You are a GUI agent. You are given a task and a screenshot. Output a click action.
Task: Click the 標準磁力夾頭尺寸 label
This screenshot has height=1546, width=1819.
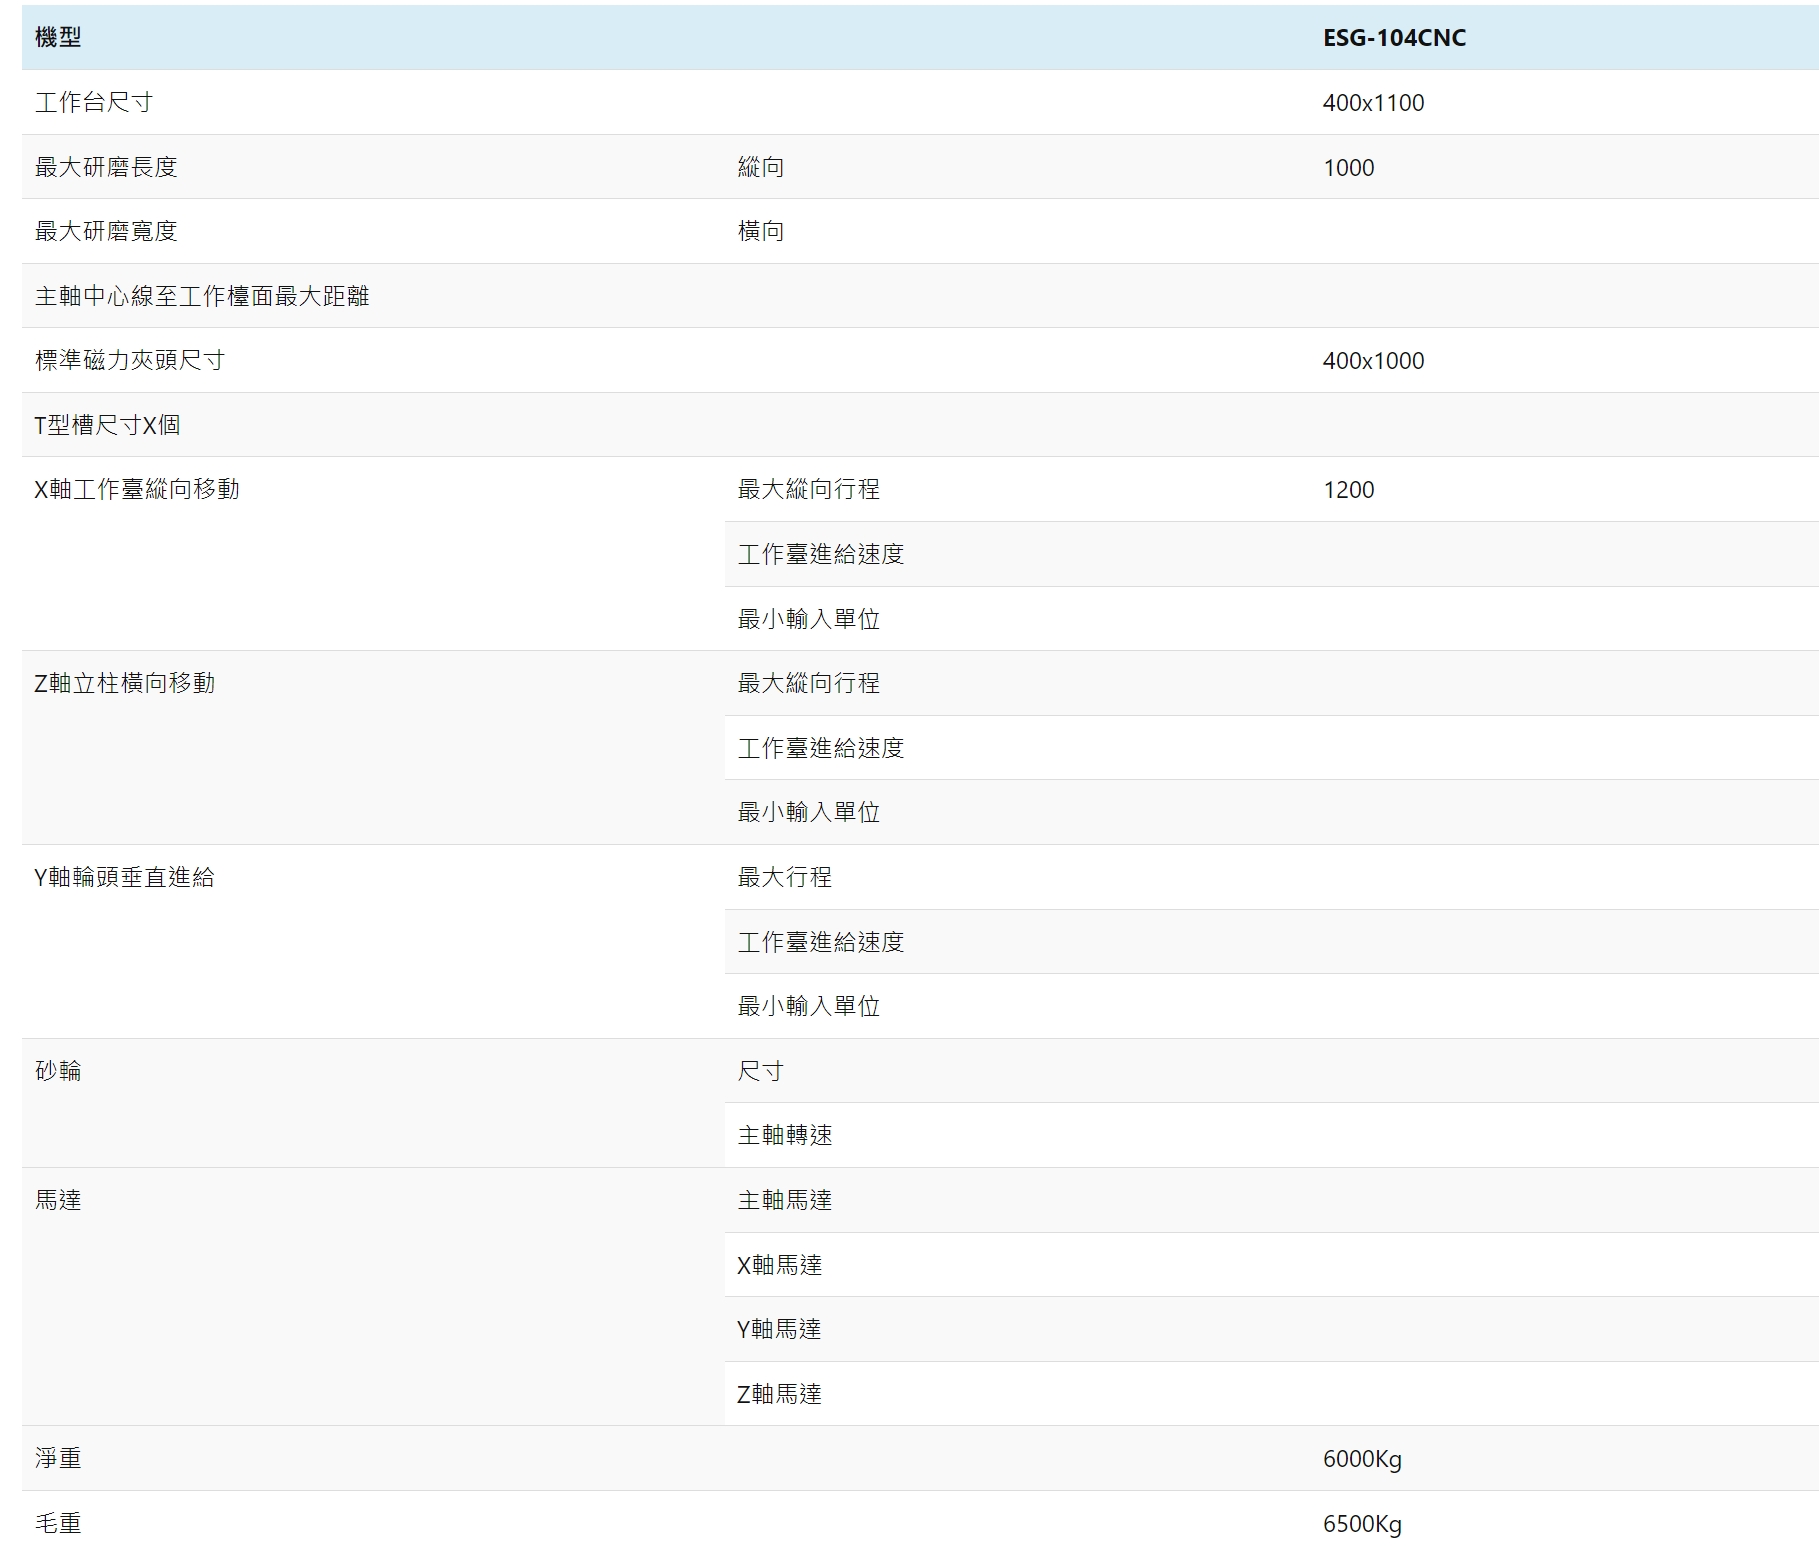[130, 360]
